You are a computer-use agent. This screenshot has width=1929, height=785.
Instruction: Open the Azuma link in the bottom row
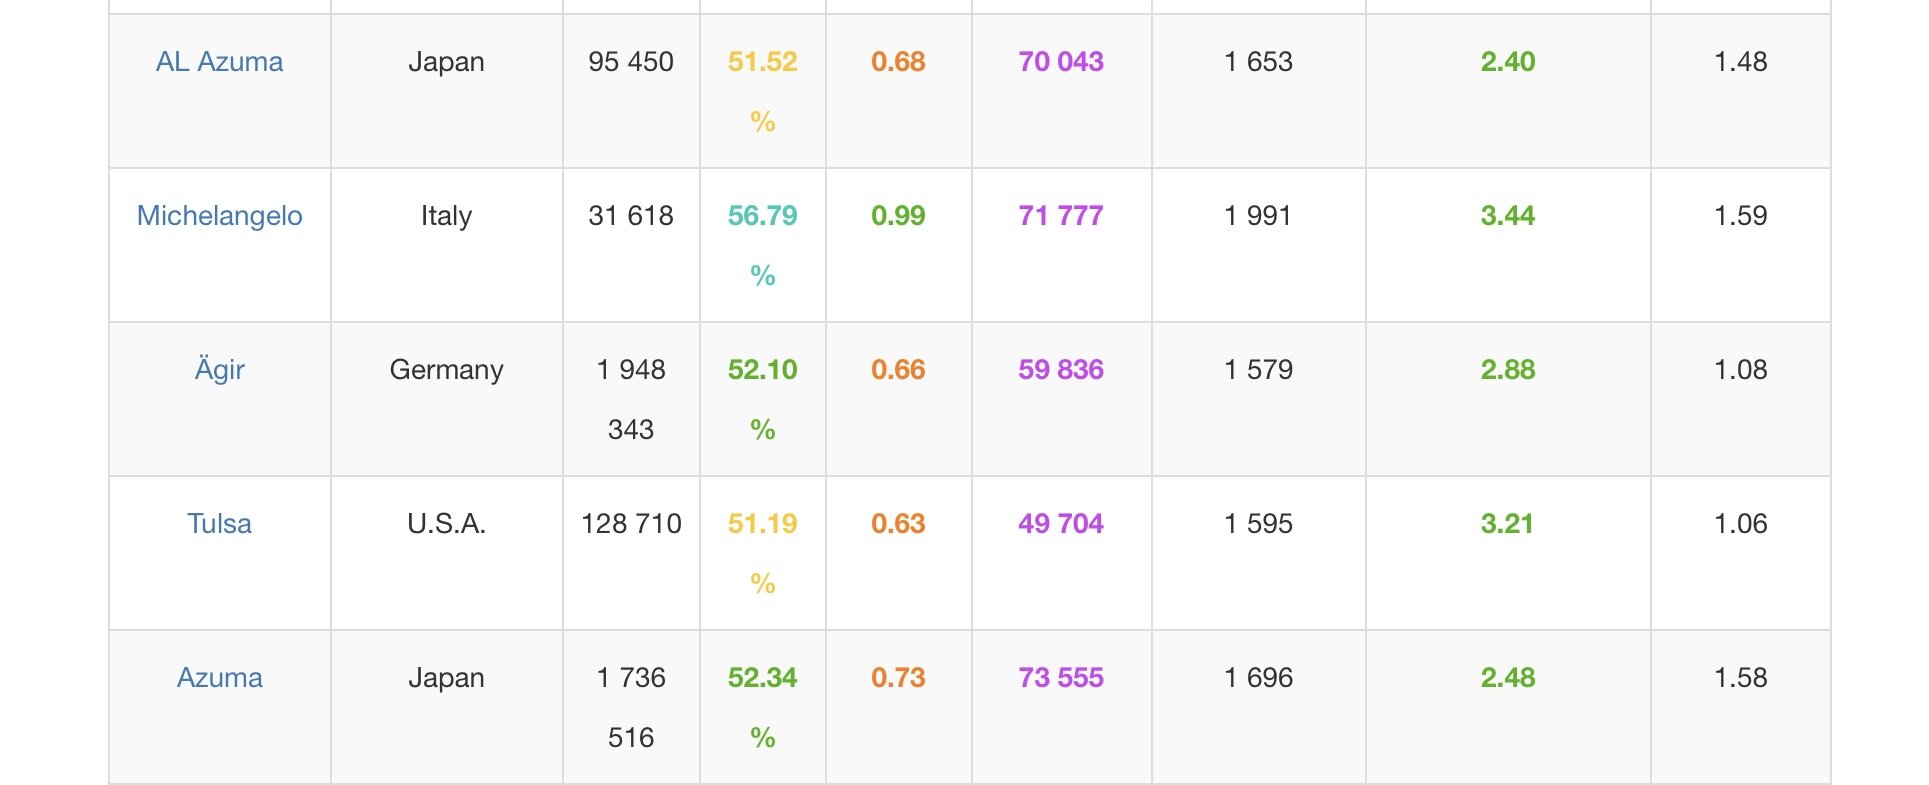(219, 678)
